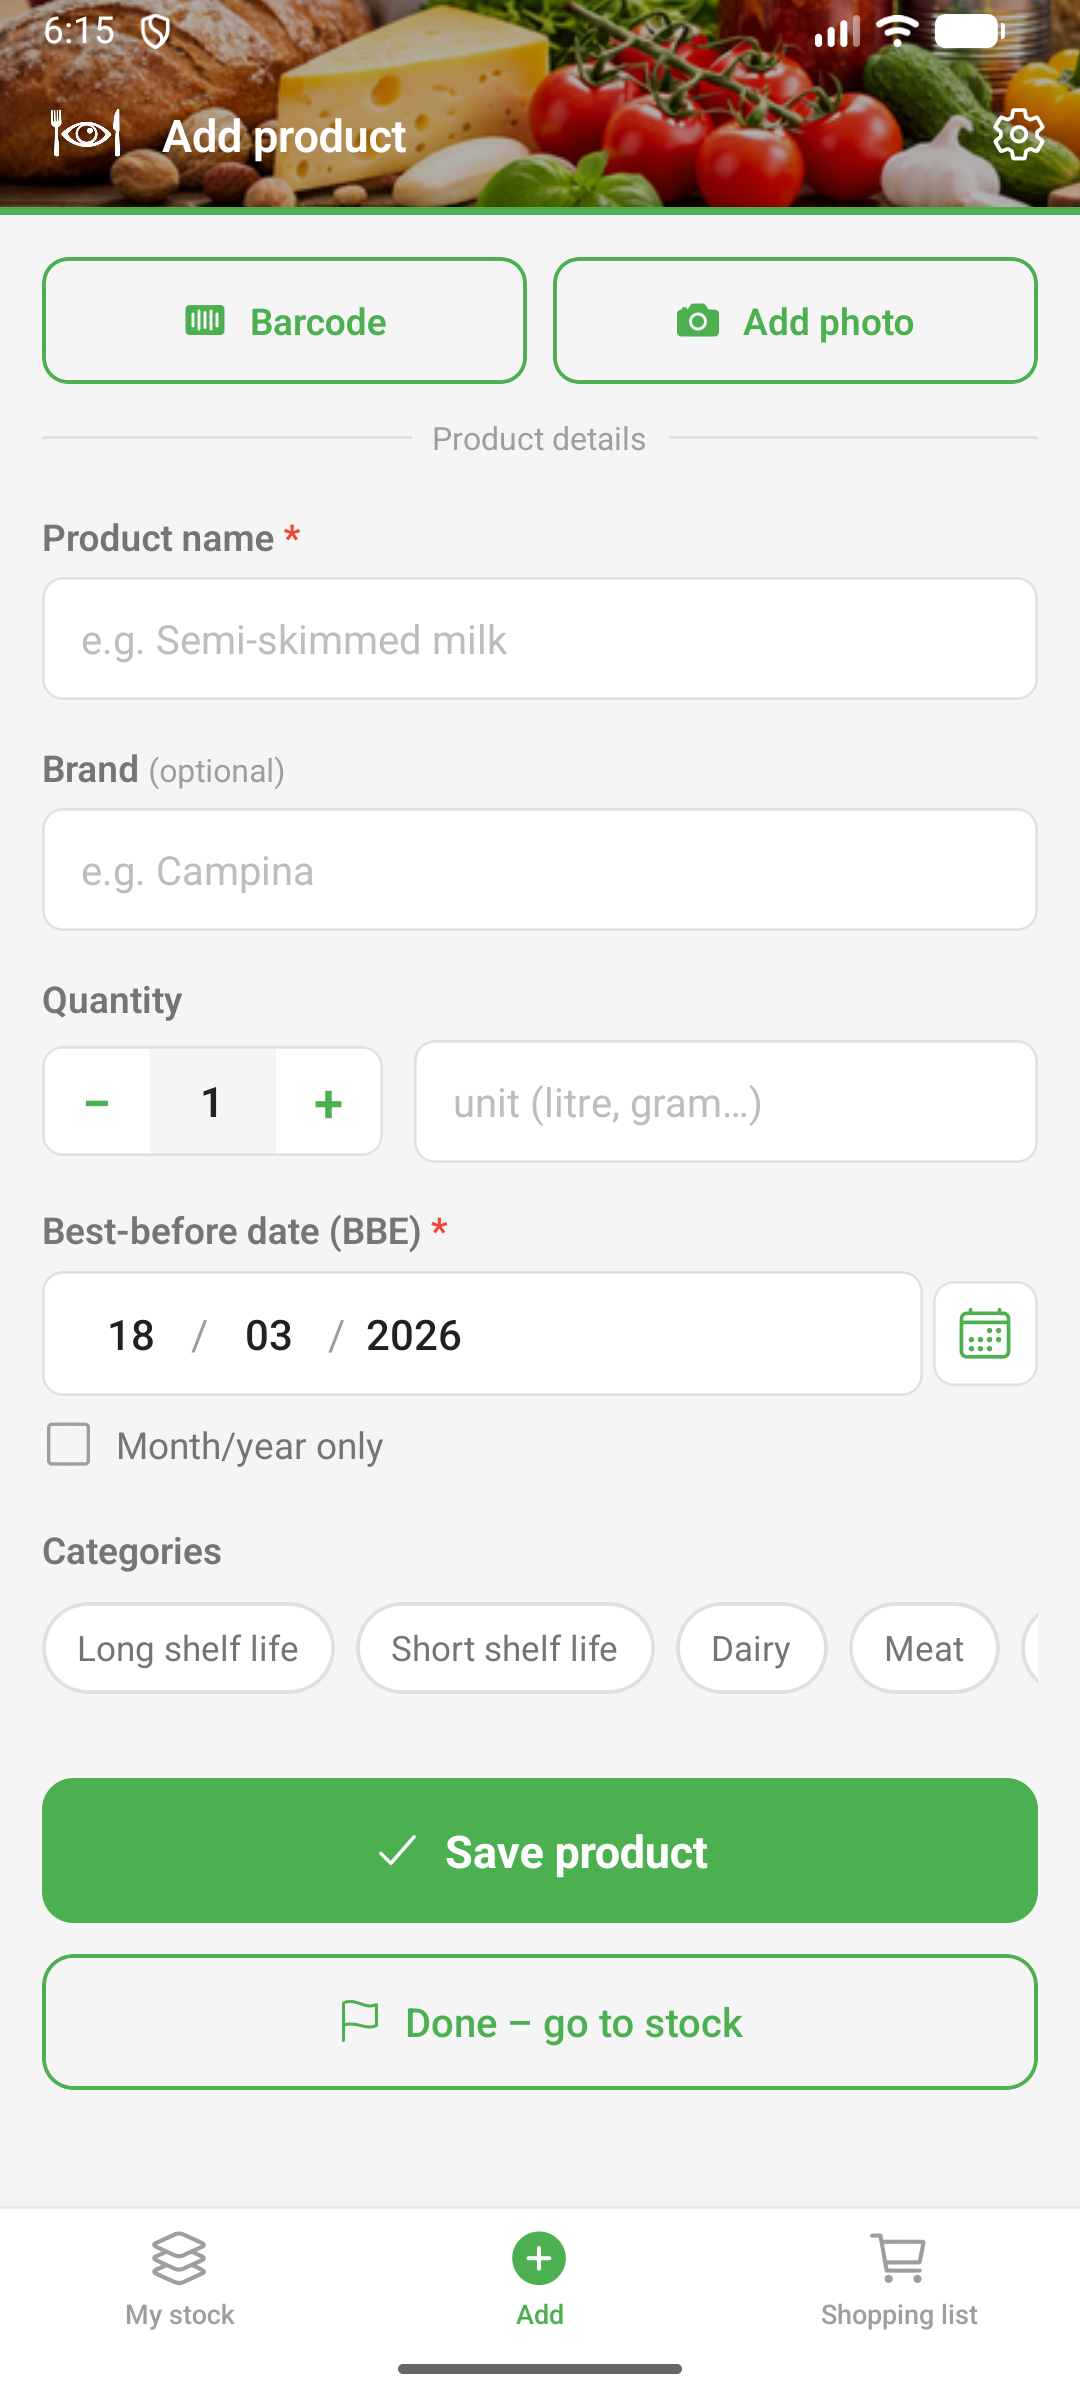Tap the app logo icon in header
The image size is (1080, 2400).
pyautogui.click(x=86, y=134)
